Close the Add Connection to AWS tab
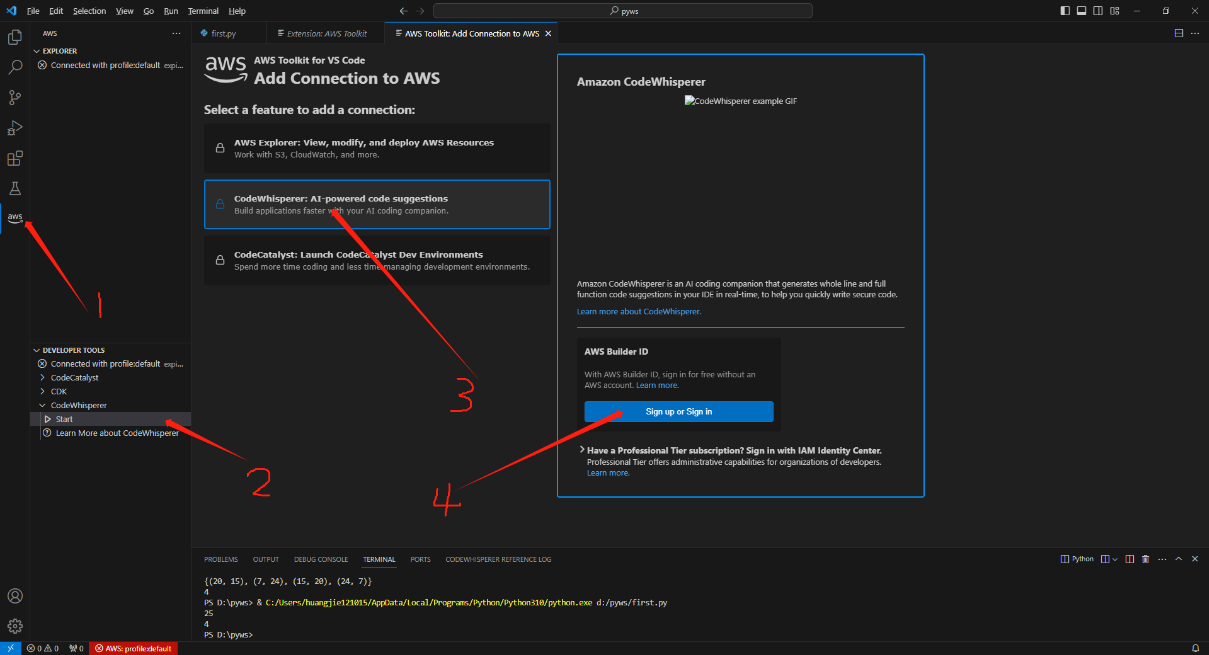 (x=548, y=33)
